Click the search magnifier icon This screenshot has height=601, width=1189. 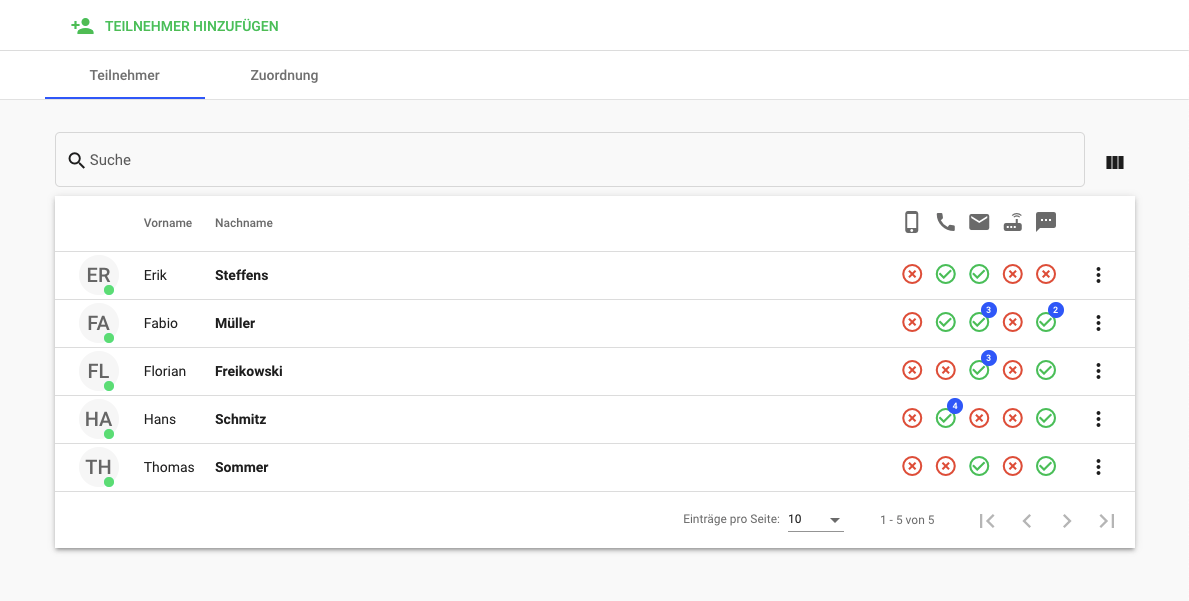click(76, 160)
